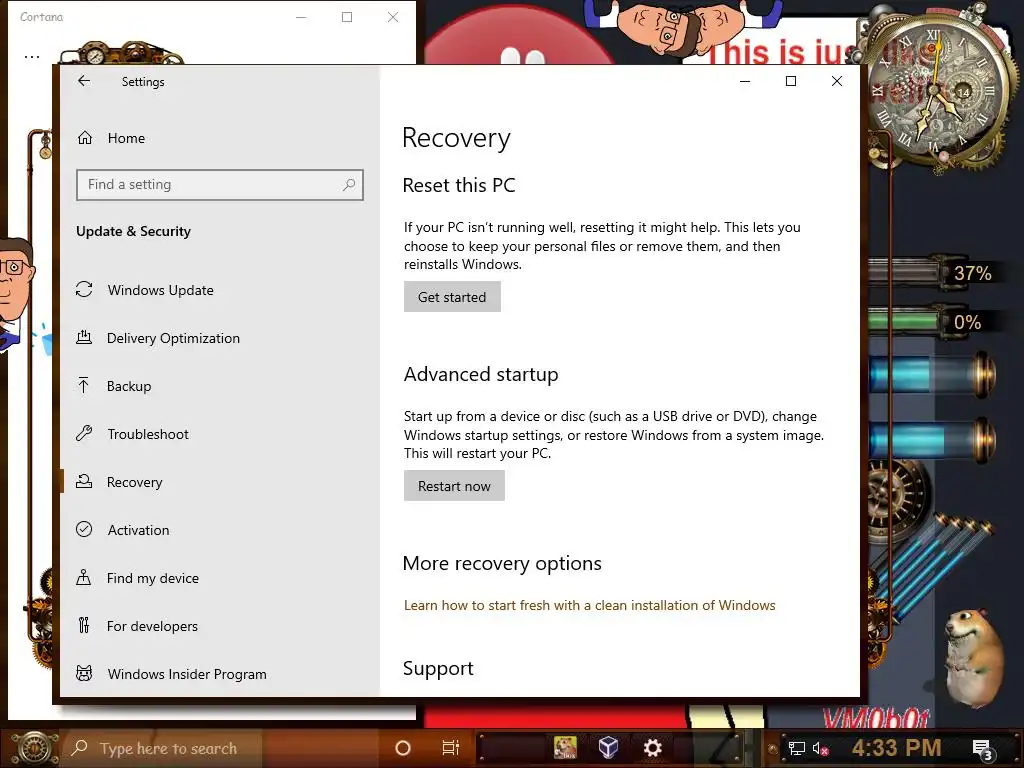Click the muted volume icon in tray
Image resolution: width=1024 pixels, height=768 pixels.
[820, 748]
